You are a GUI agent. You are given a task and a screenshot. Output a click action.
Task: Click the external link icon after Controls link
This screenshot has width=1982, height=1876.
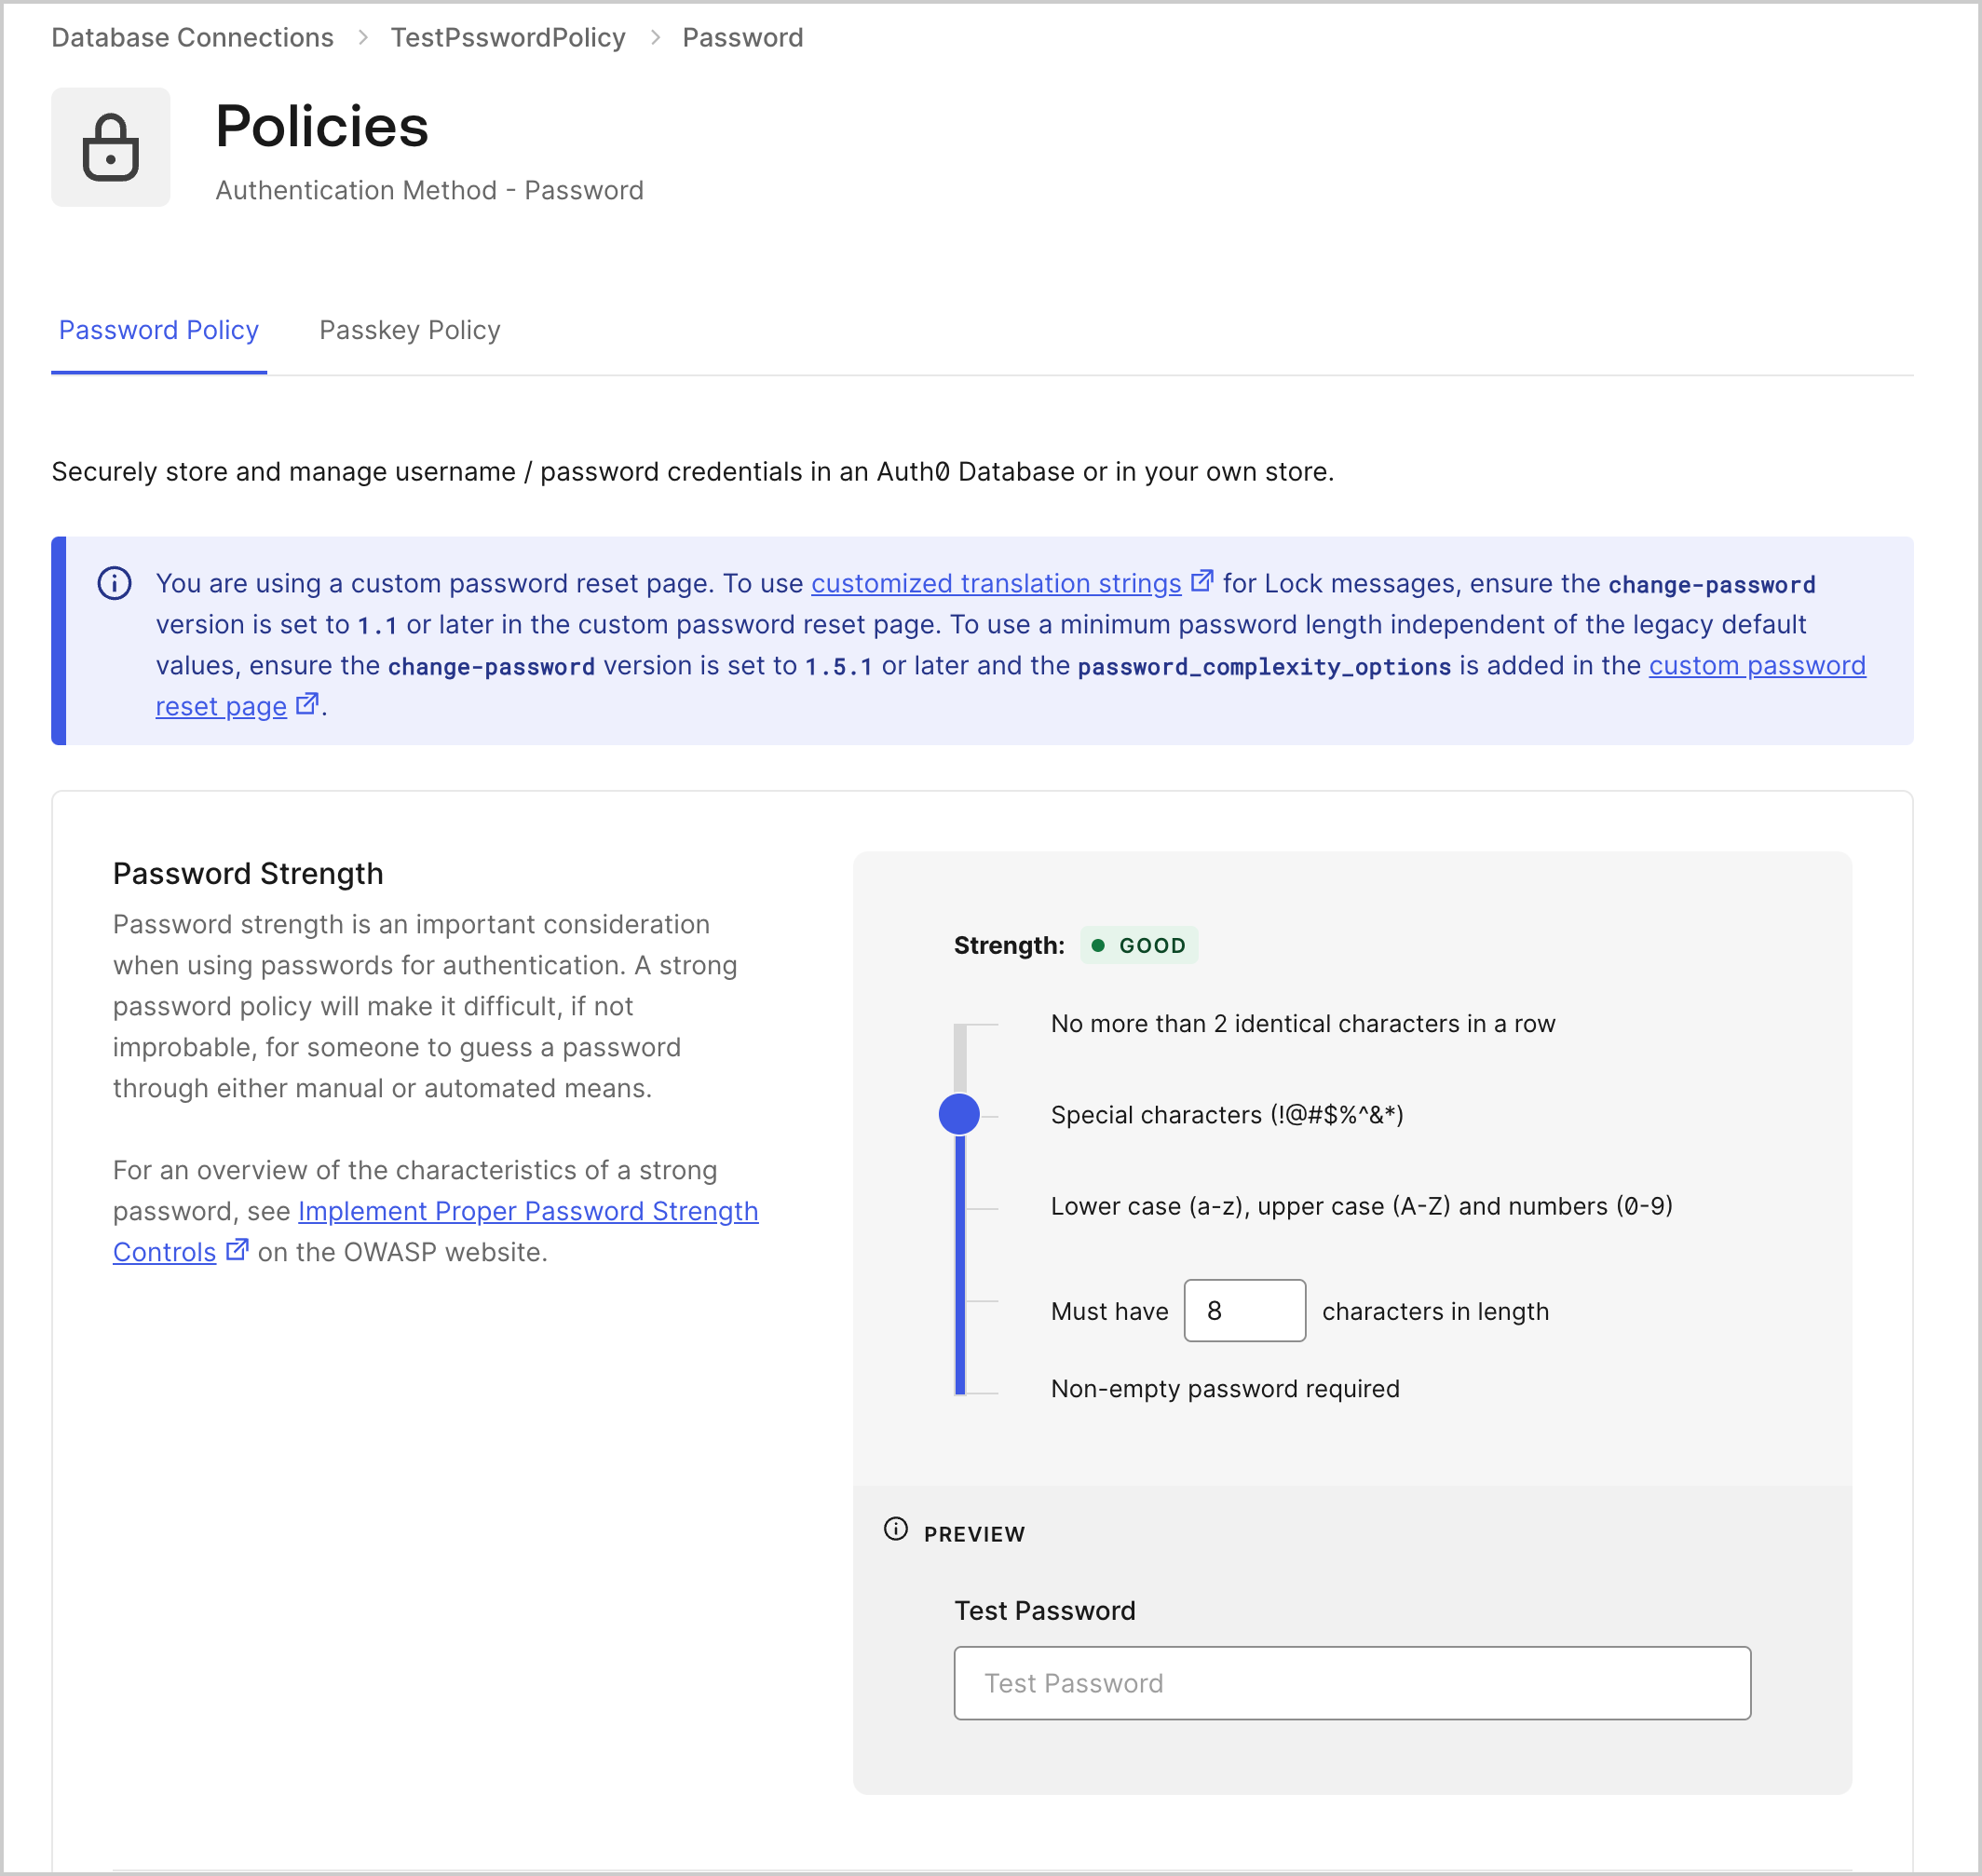click(x=237, y=1249)
